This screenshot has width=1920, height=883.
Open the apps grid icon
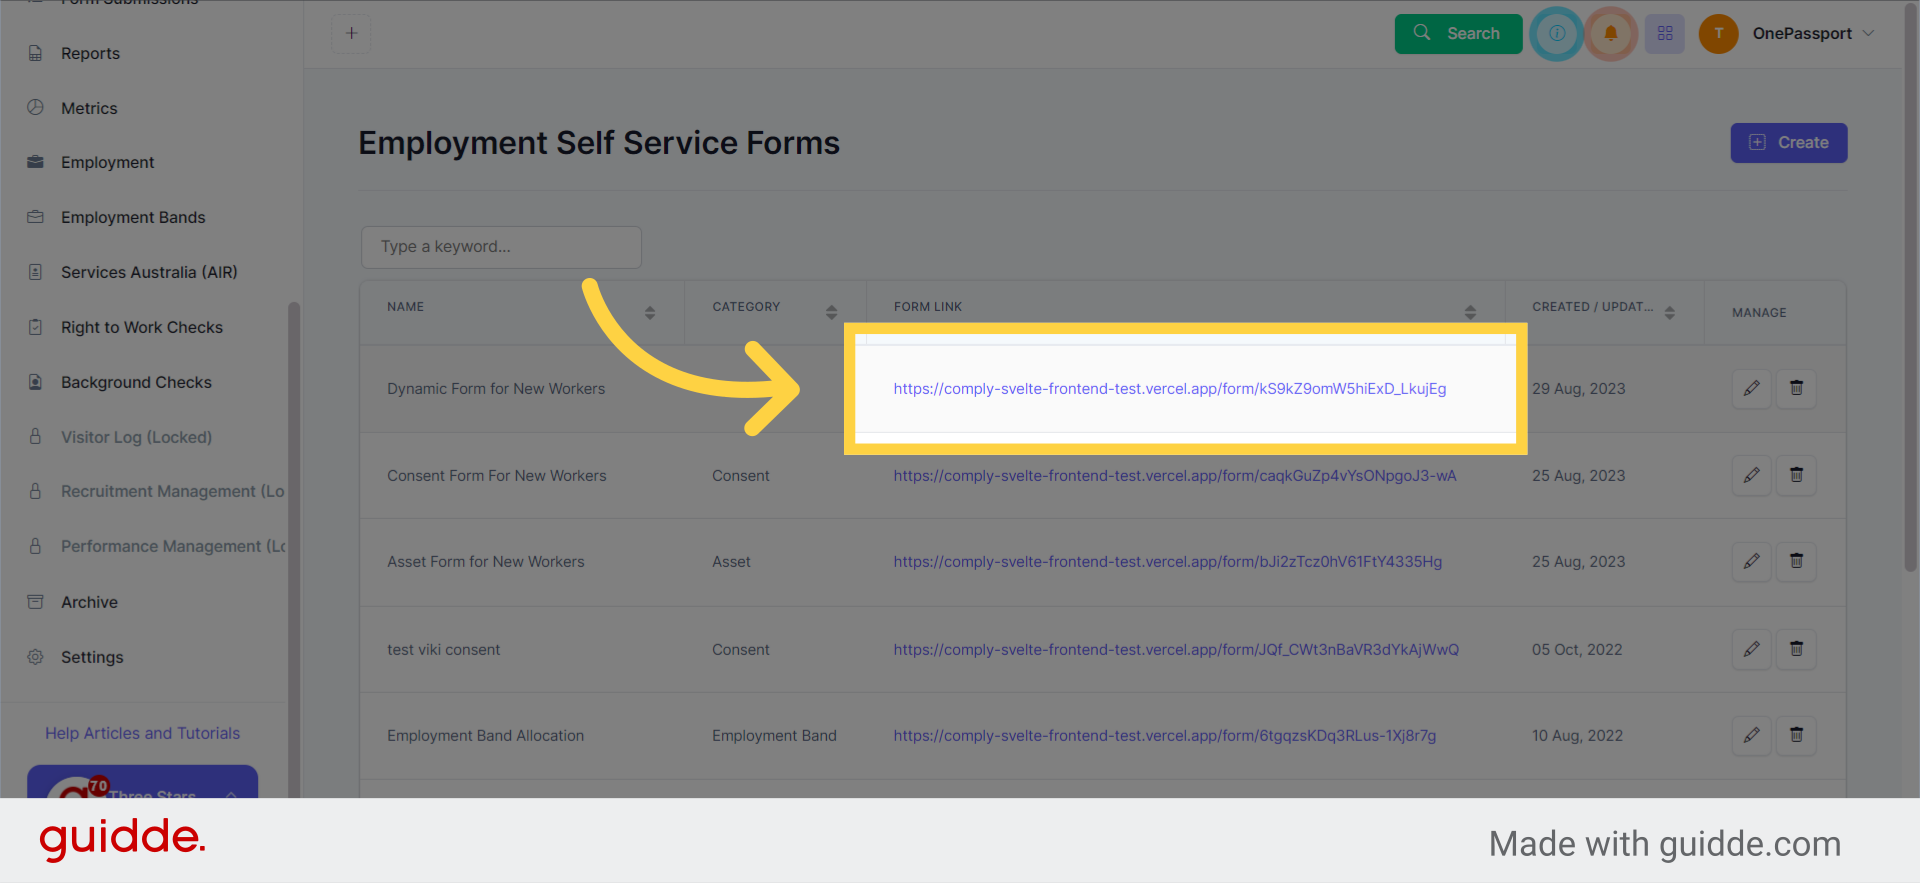(x=1665, y=33)
